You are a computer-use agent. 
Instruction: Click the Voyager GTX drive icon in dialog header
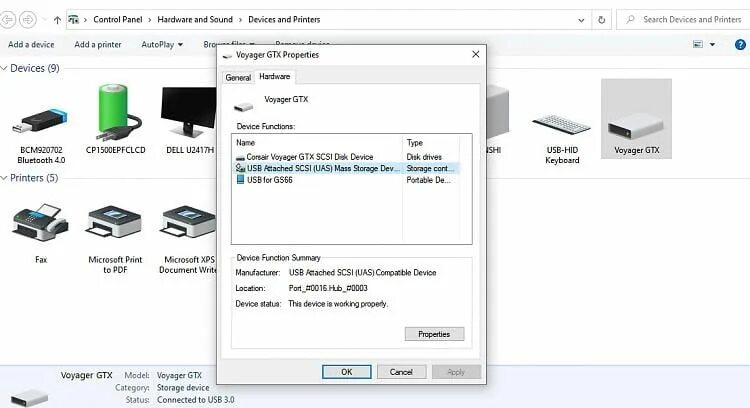[243, 106]
